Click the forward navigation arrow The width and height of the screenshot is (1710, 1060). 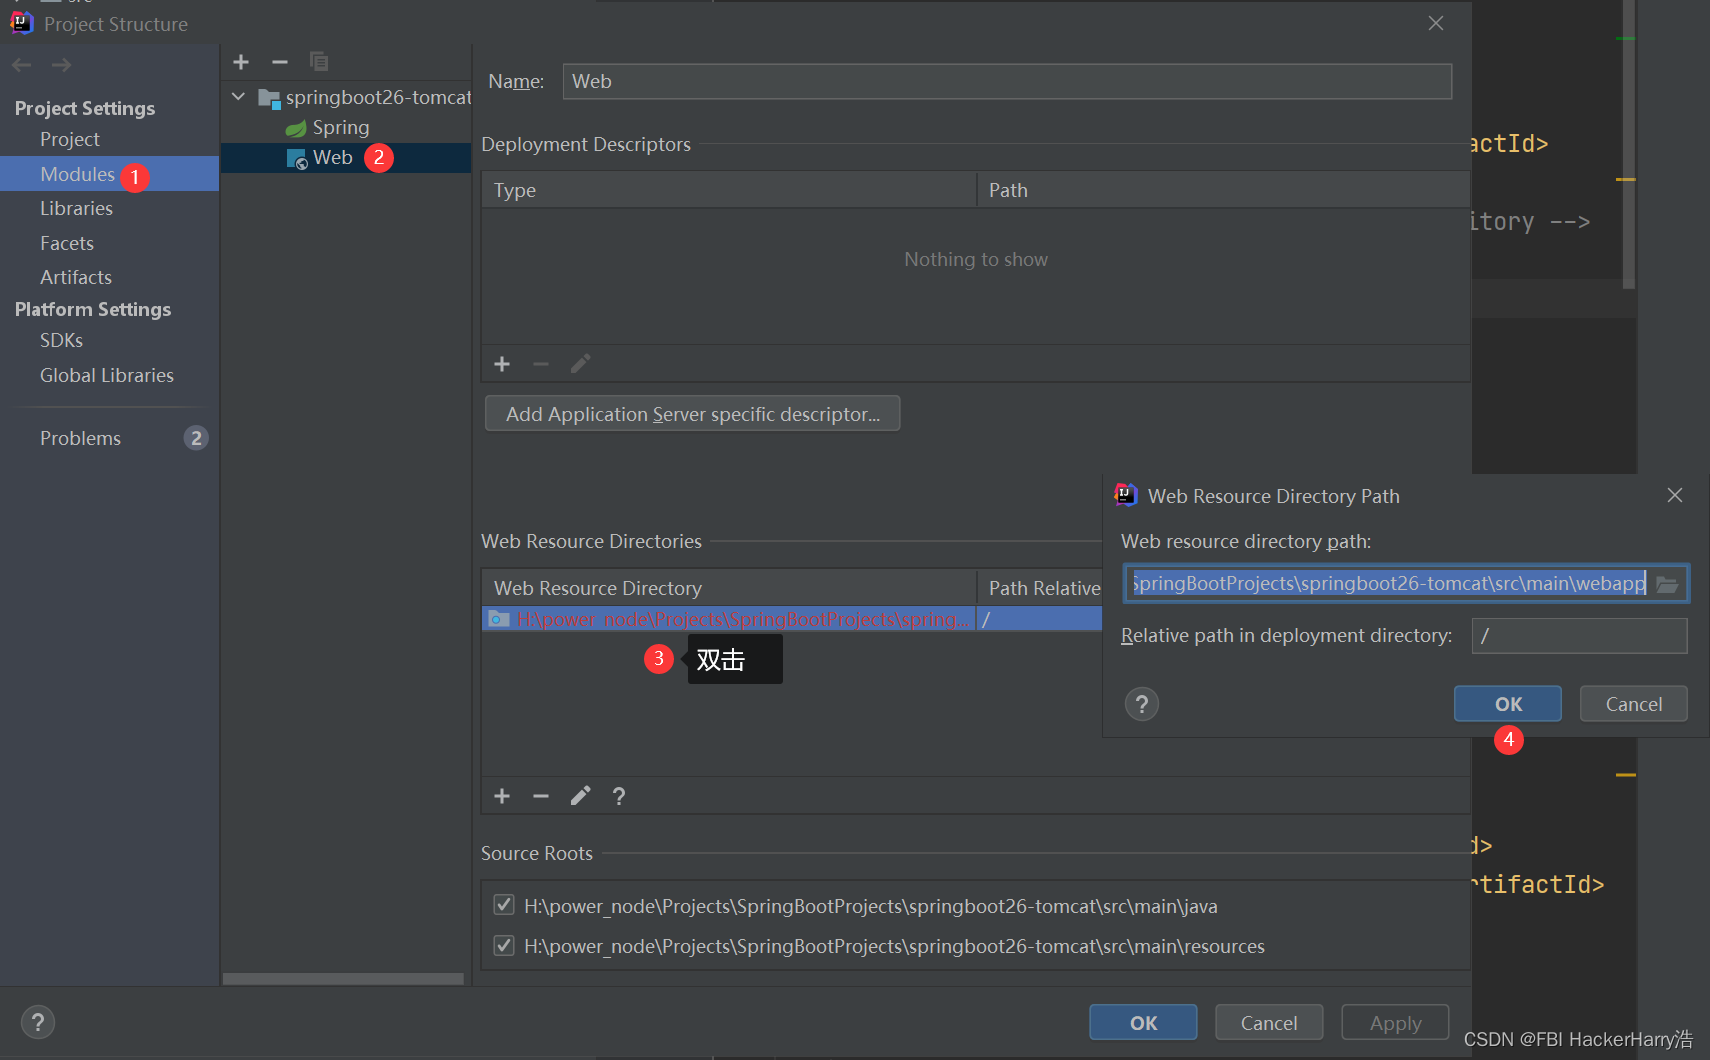tap(61, 65)
